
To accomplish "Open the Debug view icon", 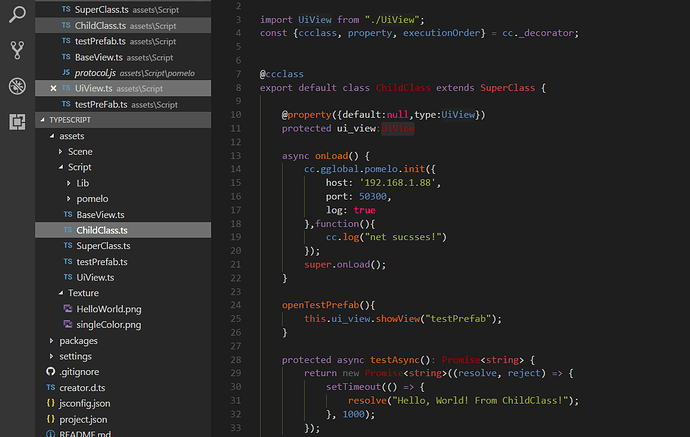I will coord(17,86).
